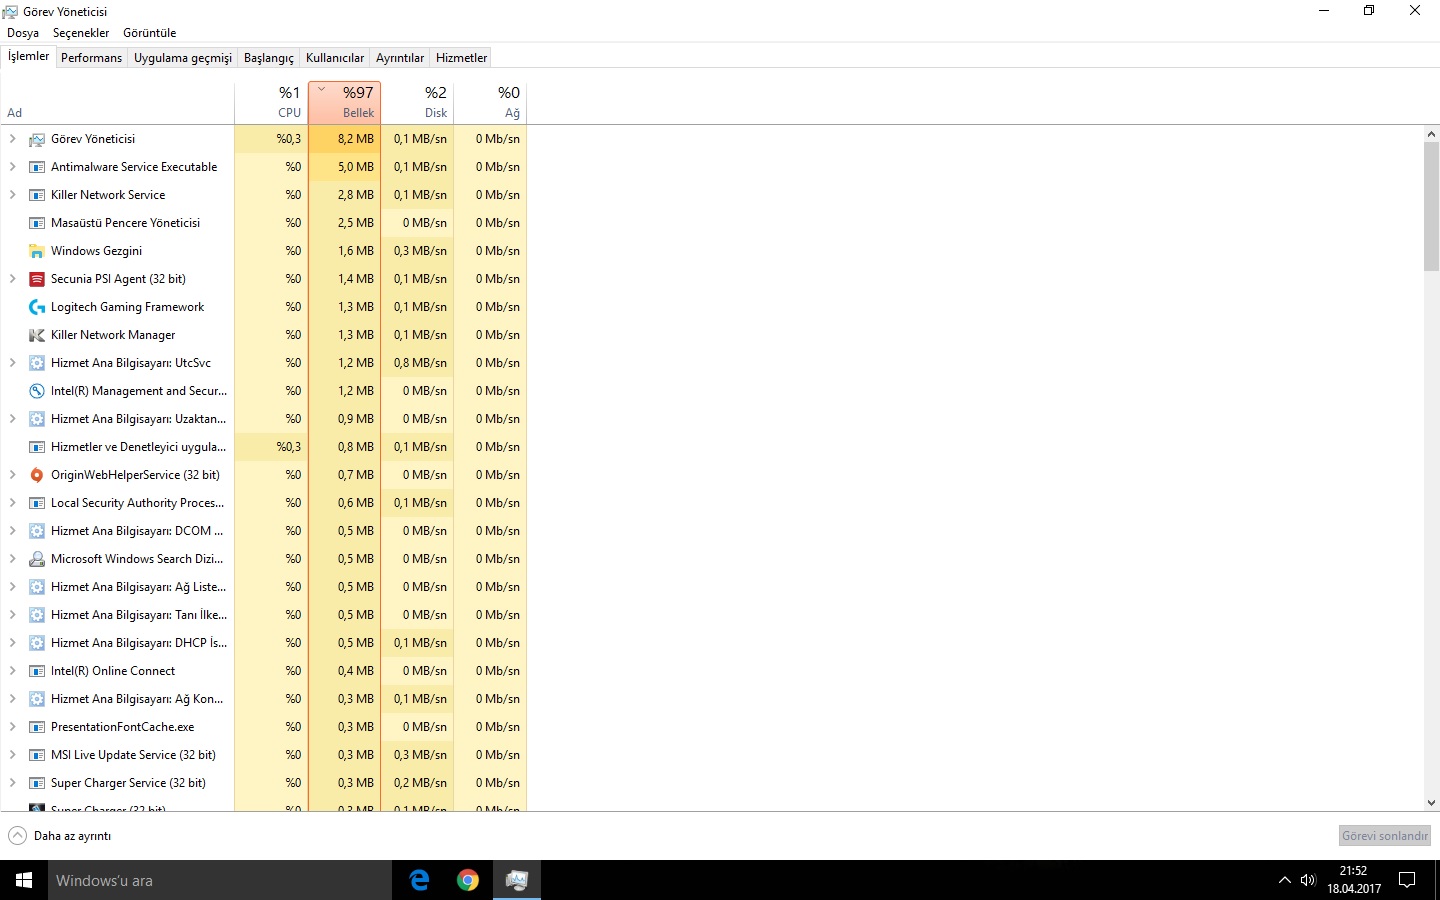
Task: Click the Secunia PSI Agent icon
Action: pyautogui.click(x=37, y=279)
